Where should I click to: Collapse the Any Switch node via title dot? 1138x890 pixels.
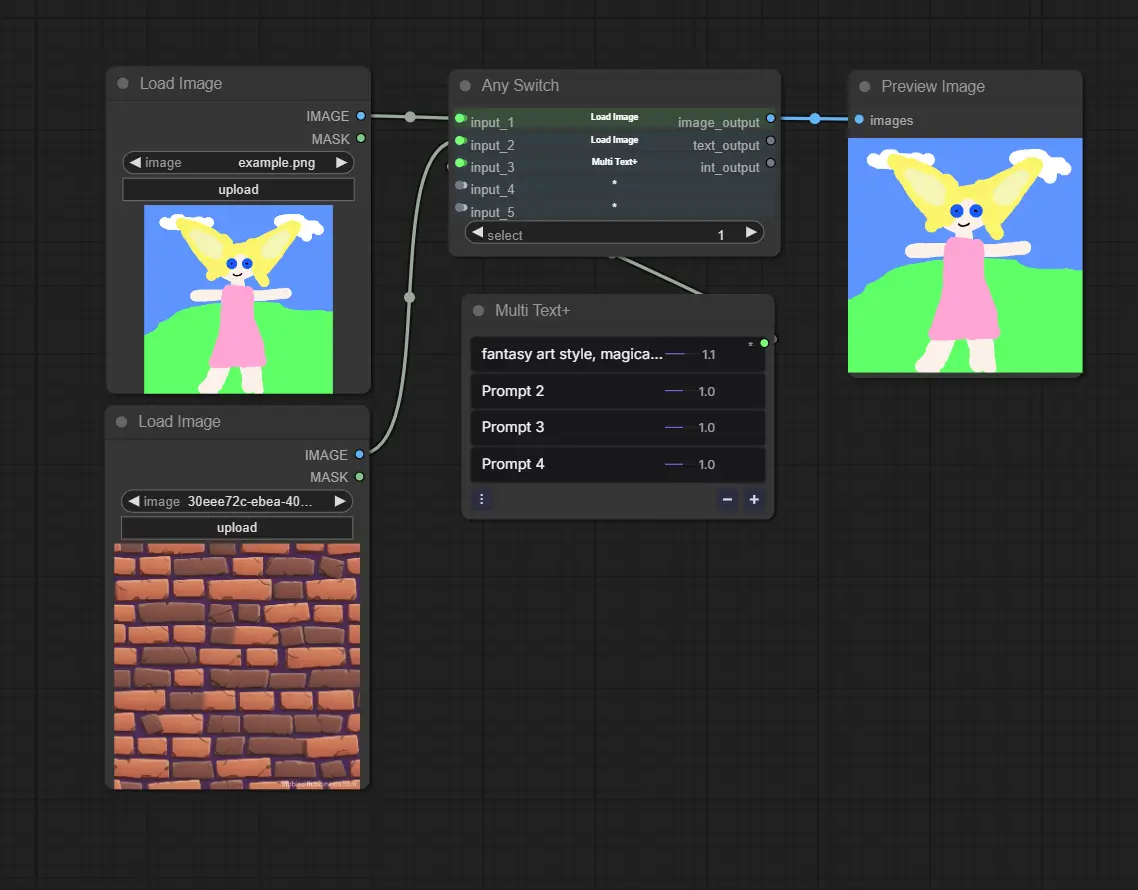tap(465, 86)
